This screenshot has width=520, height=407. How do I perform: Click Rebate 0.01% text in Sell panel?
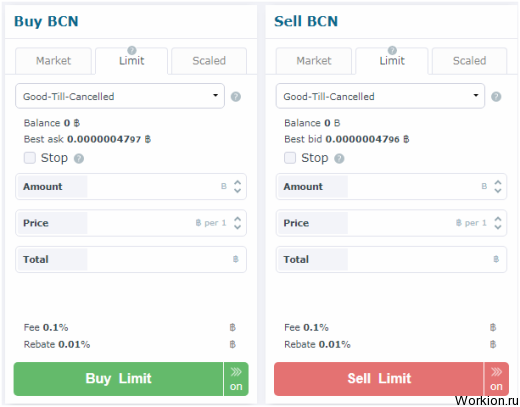317,344
